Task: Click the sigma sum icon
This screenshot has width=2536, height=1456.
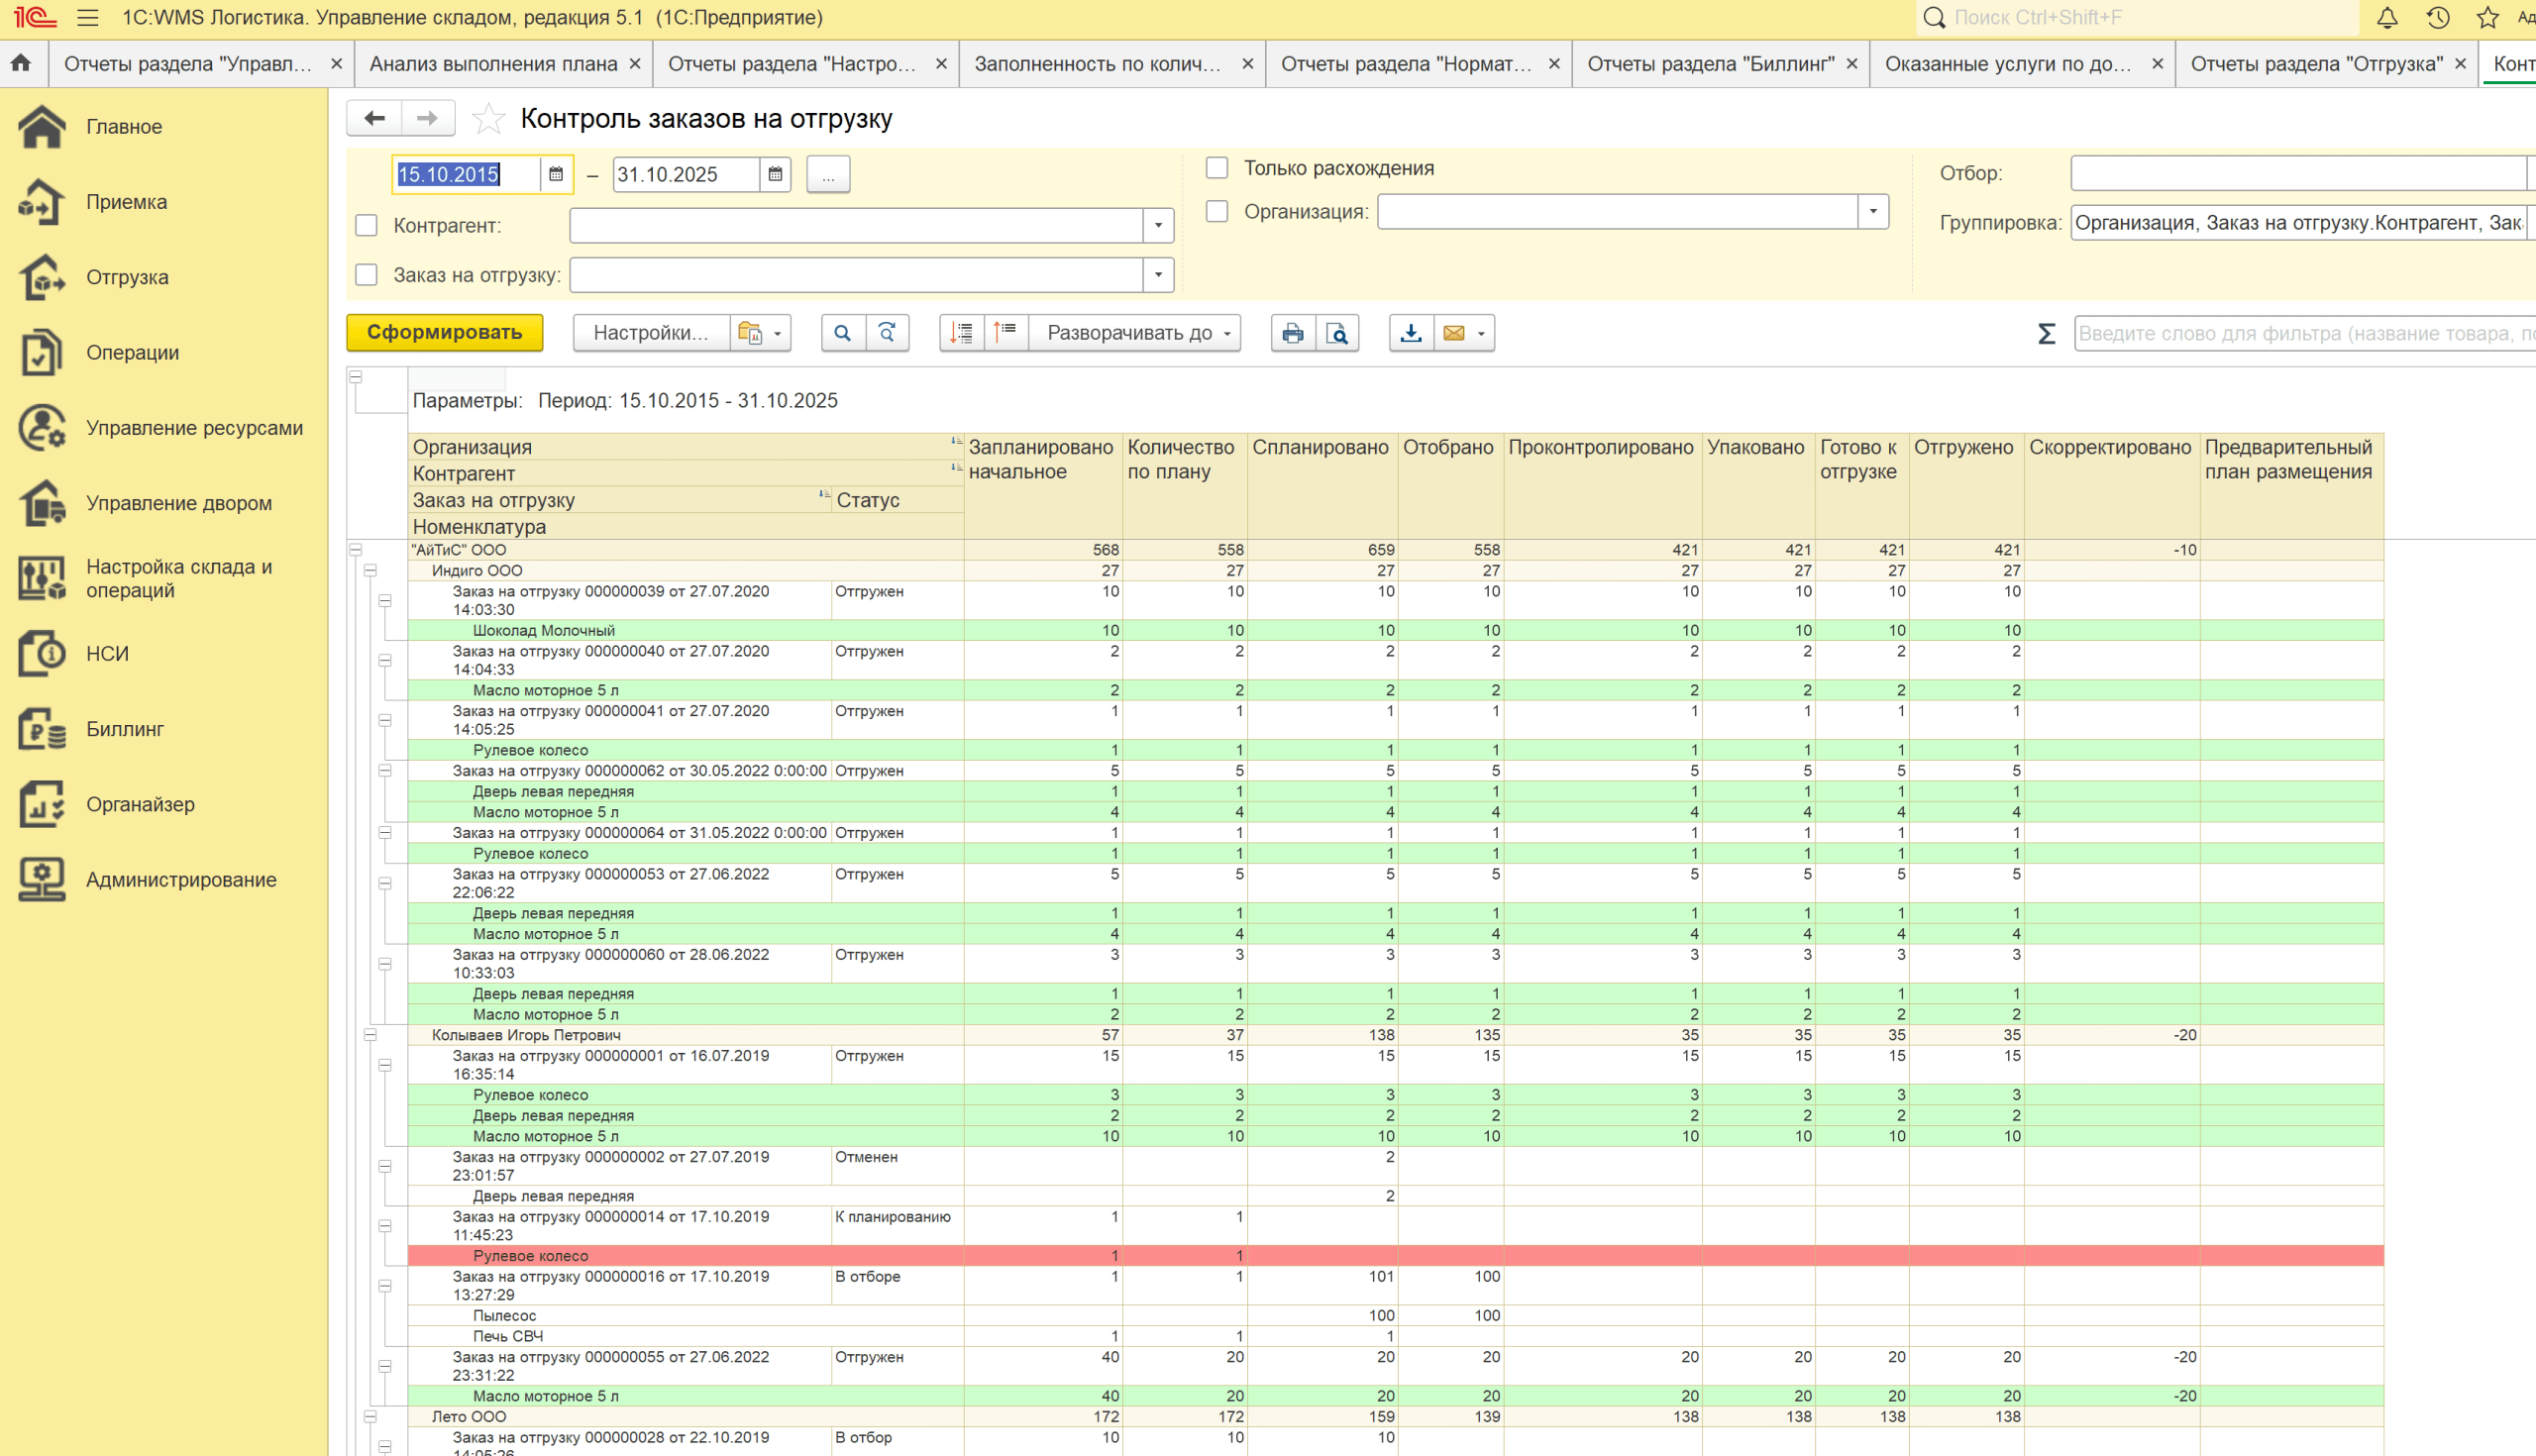Action: pyautogui.click(x=2046, y=334)
